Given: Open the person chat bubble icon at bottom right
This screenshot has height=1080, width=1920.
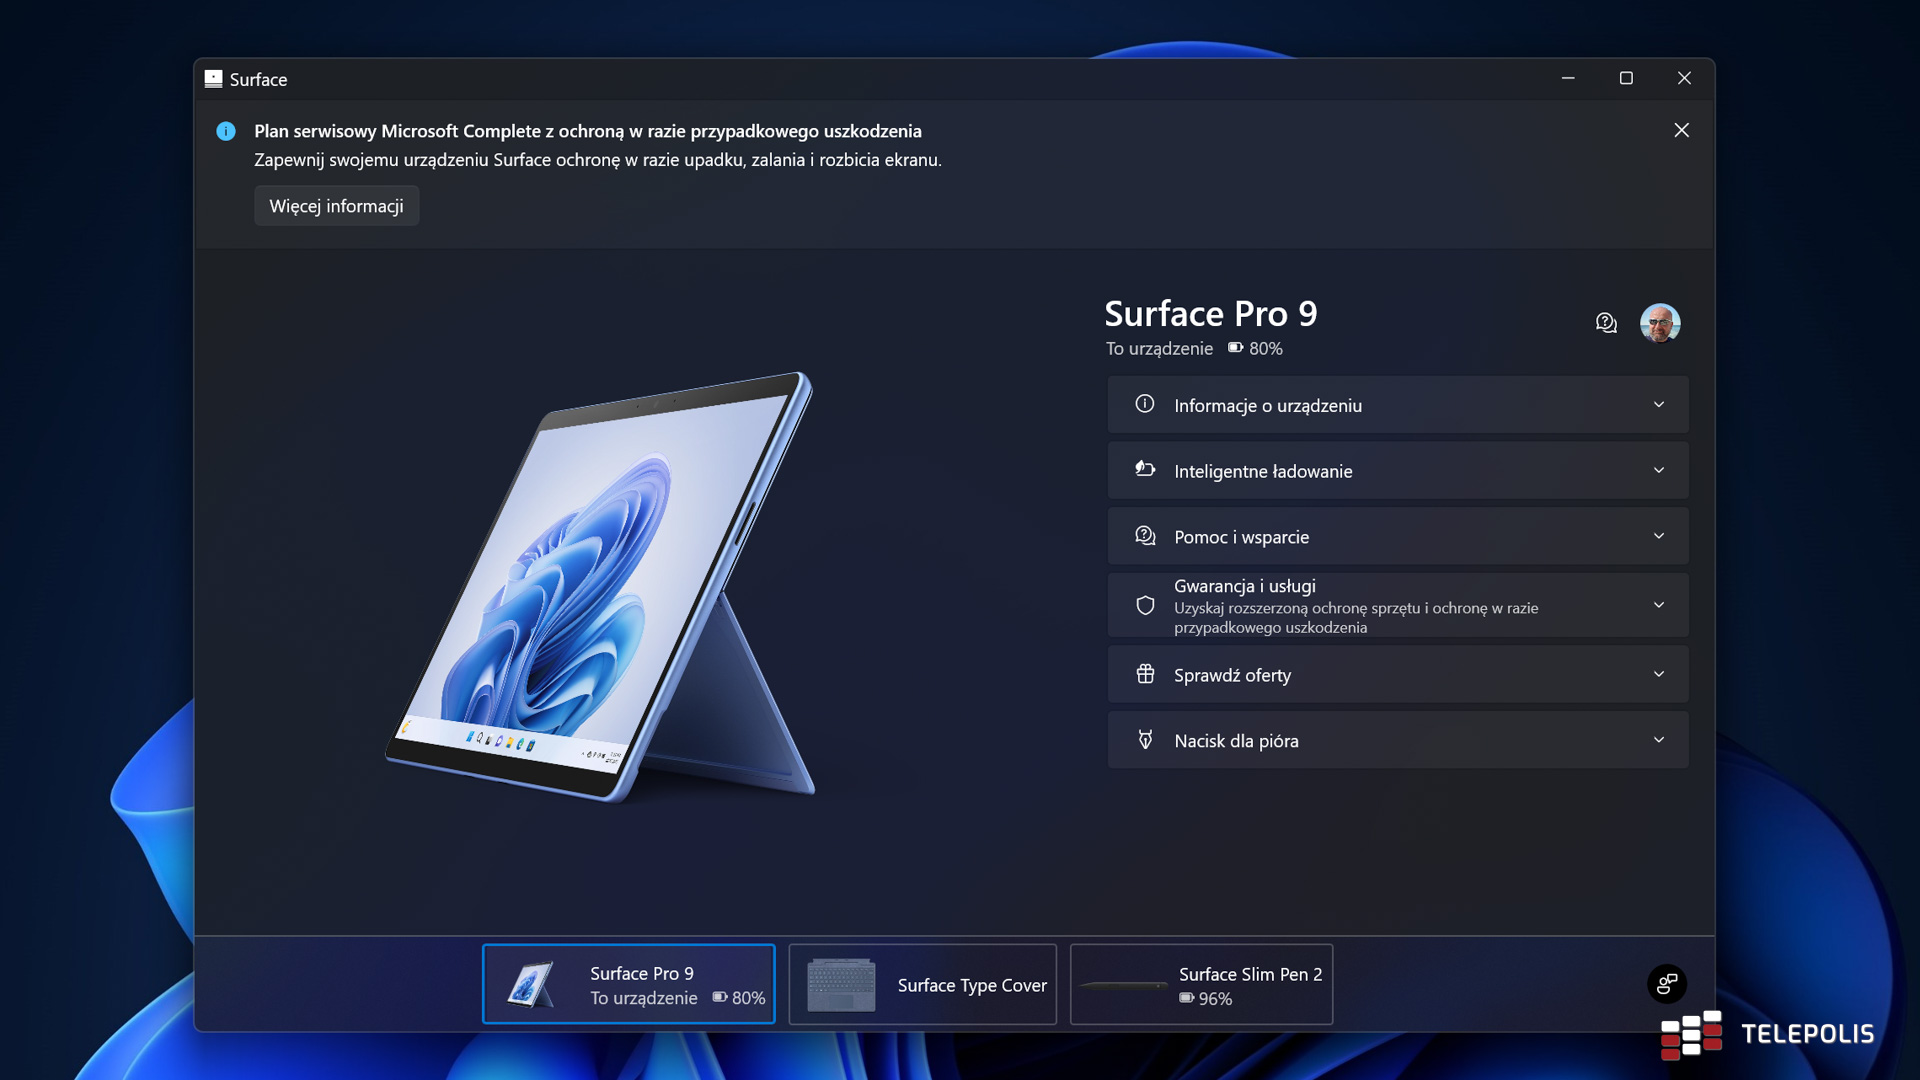Looking at the screenshot, I should (x=1665, y=984).
